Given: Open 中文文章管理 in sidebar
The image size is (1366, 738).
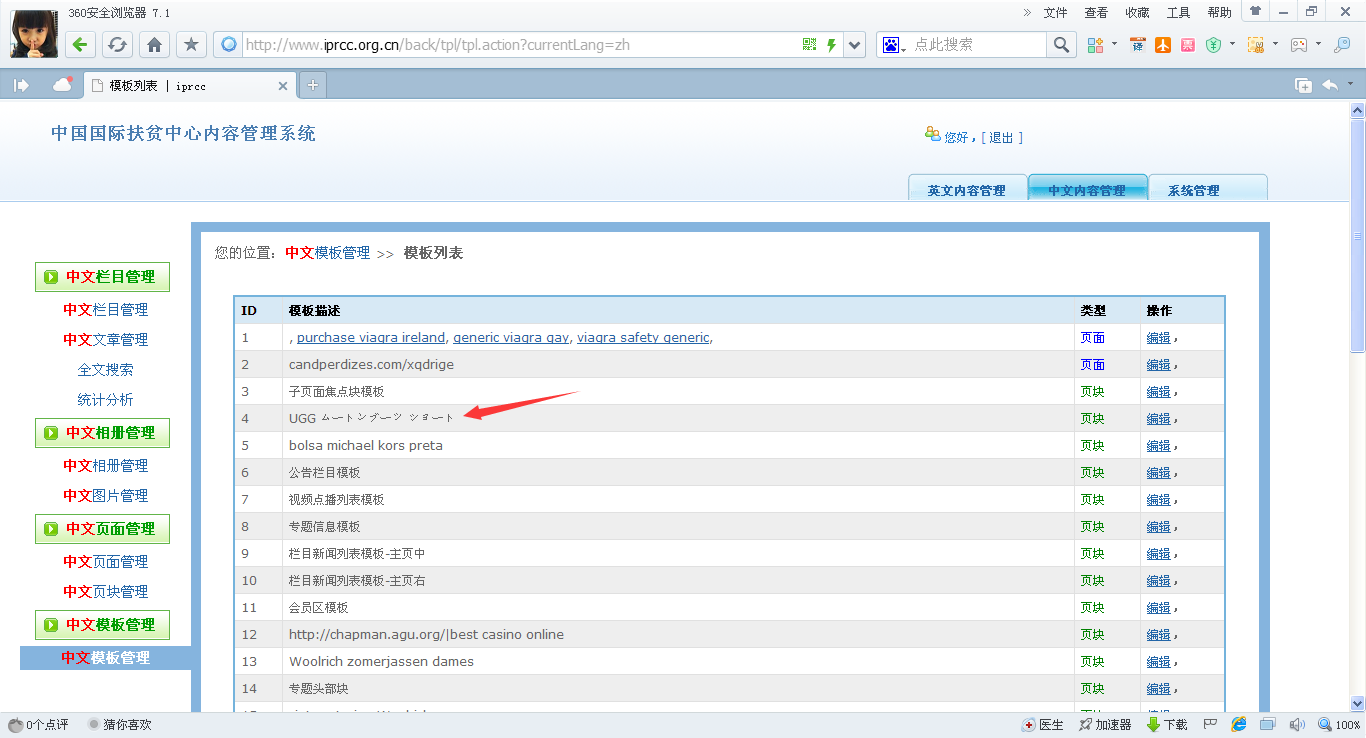Looking at the screenshot, I should (105, 340).
